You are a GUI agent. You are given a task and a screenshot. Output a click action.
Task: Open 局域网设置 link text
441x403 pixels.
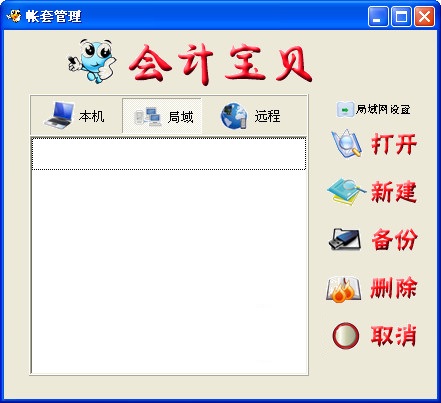tap(383, 109)
